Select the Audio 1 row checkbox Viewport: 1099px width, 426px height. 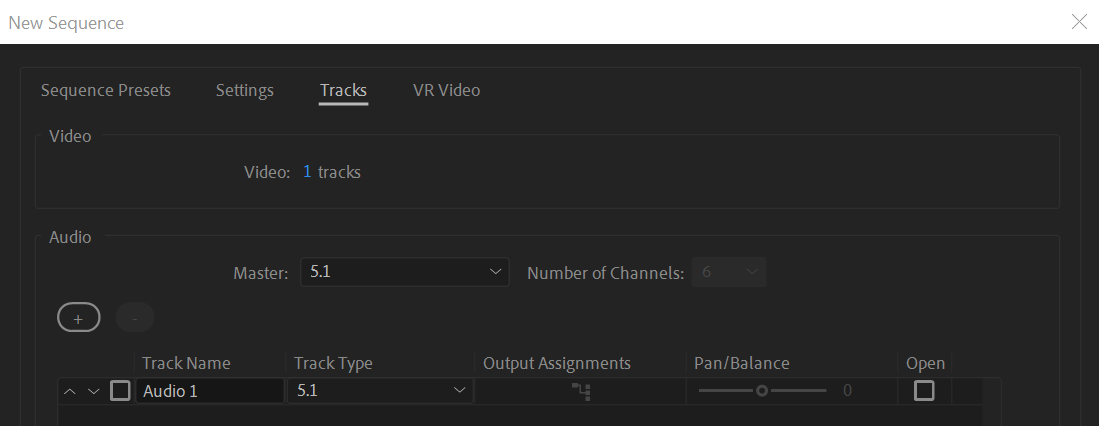point(120,391)
